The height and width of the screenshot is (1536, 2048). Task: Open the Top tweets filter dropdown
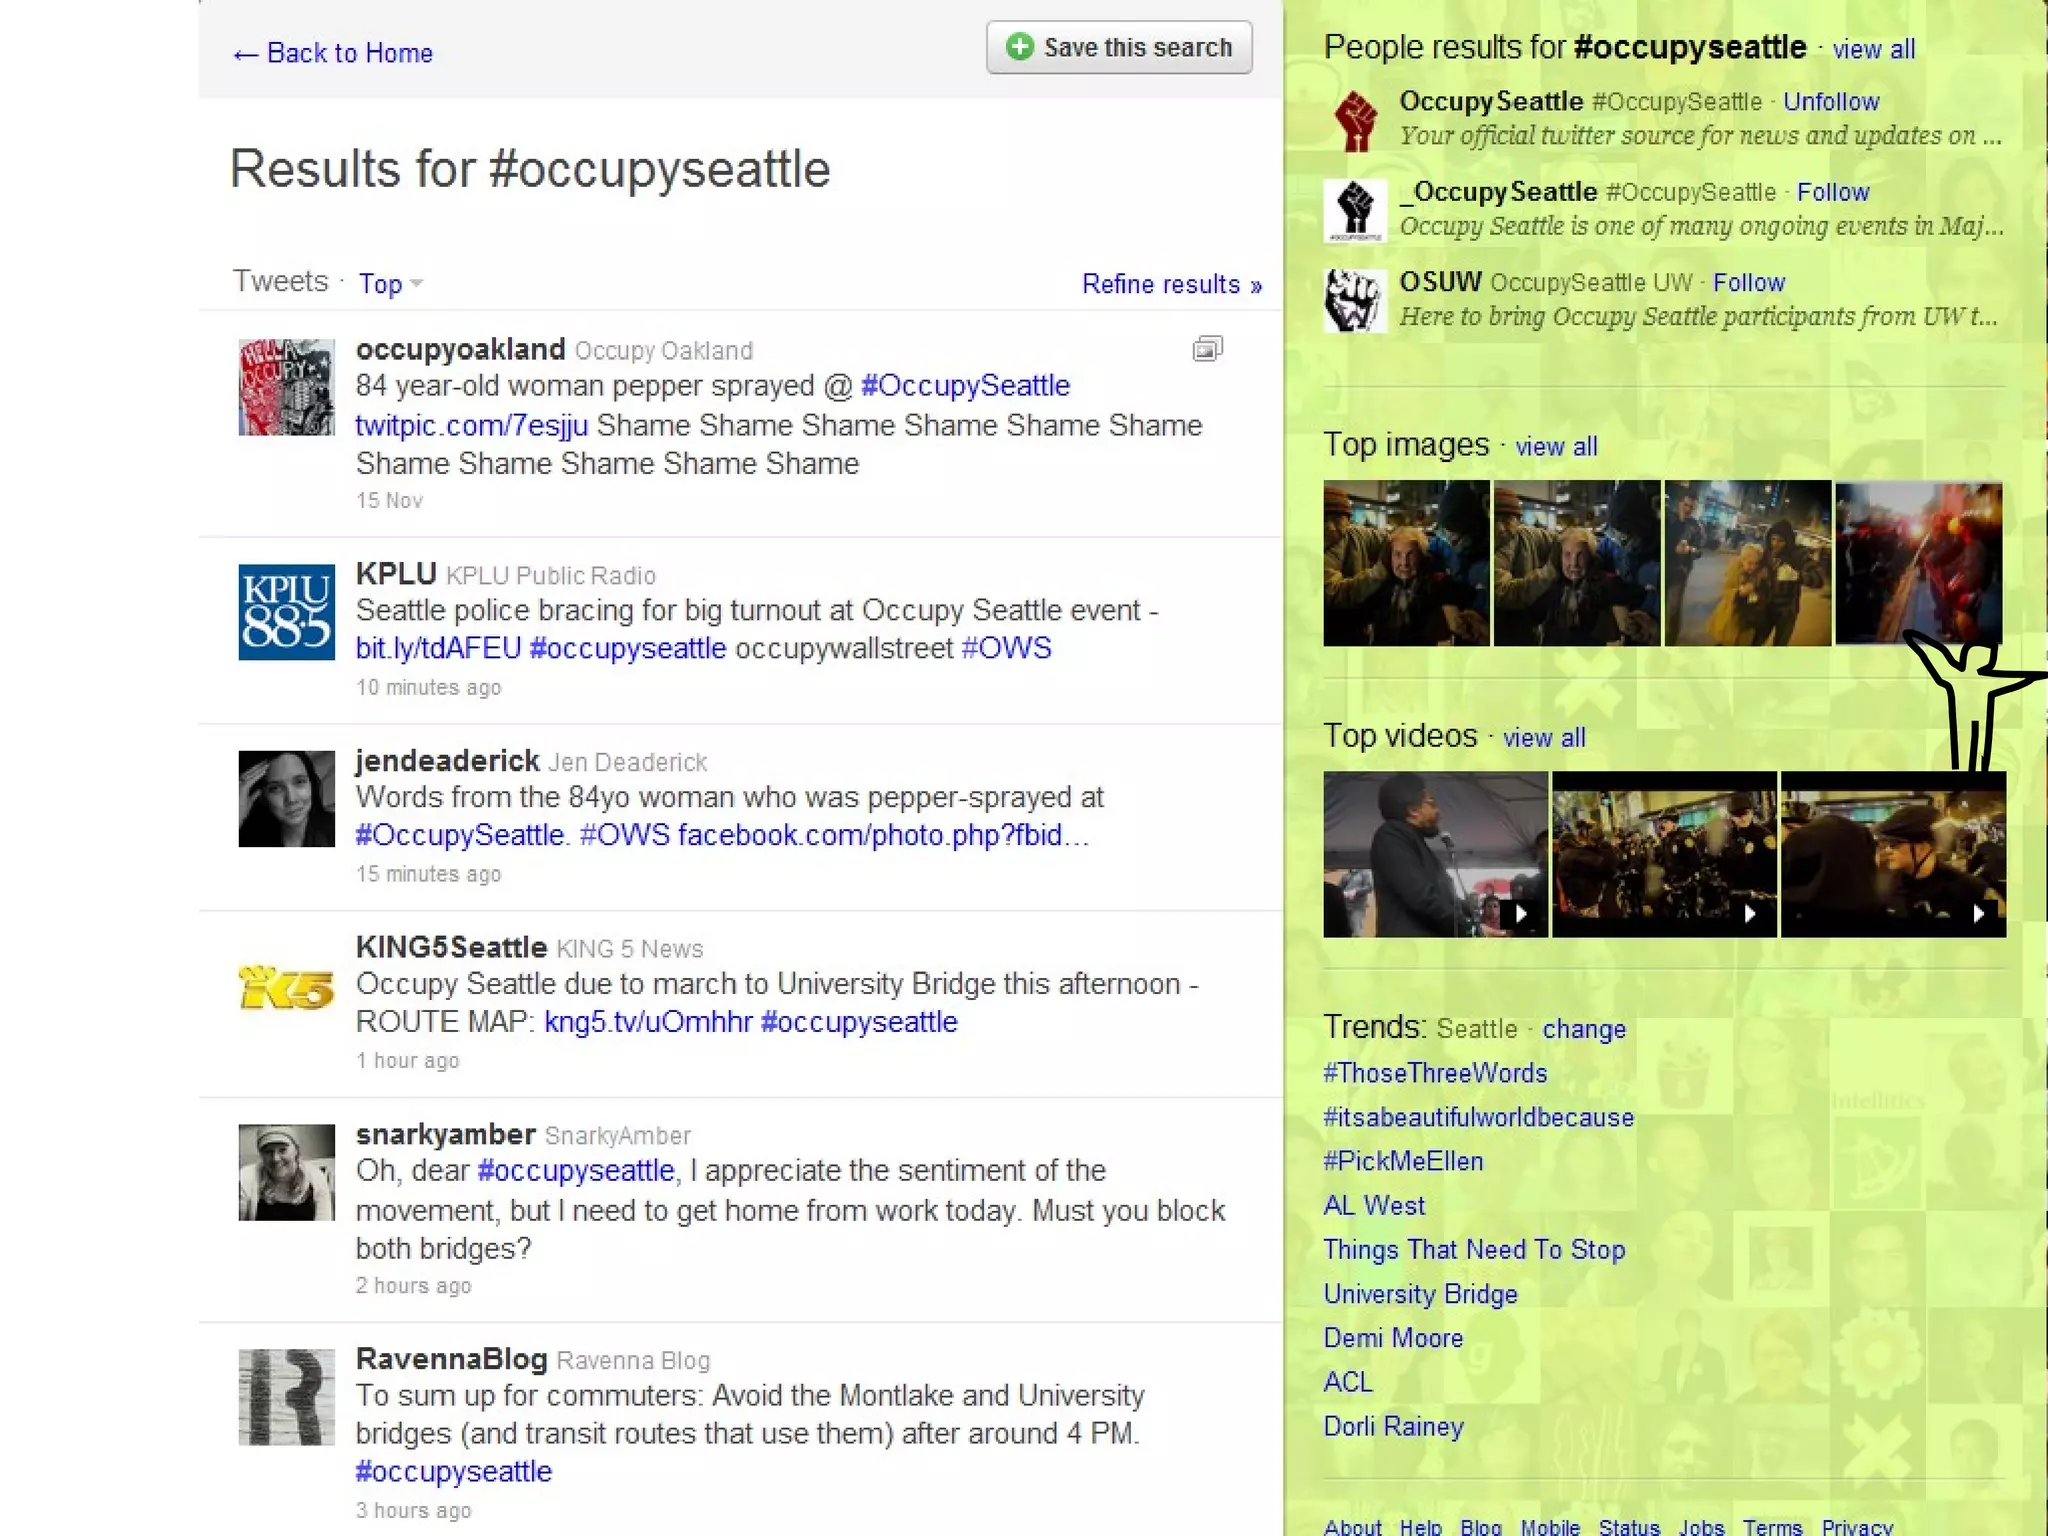[x=390, y=284]
